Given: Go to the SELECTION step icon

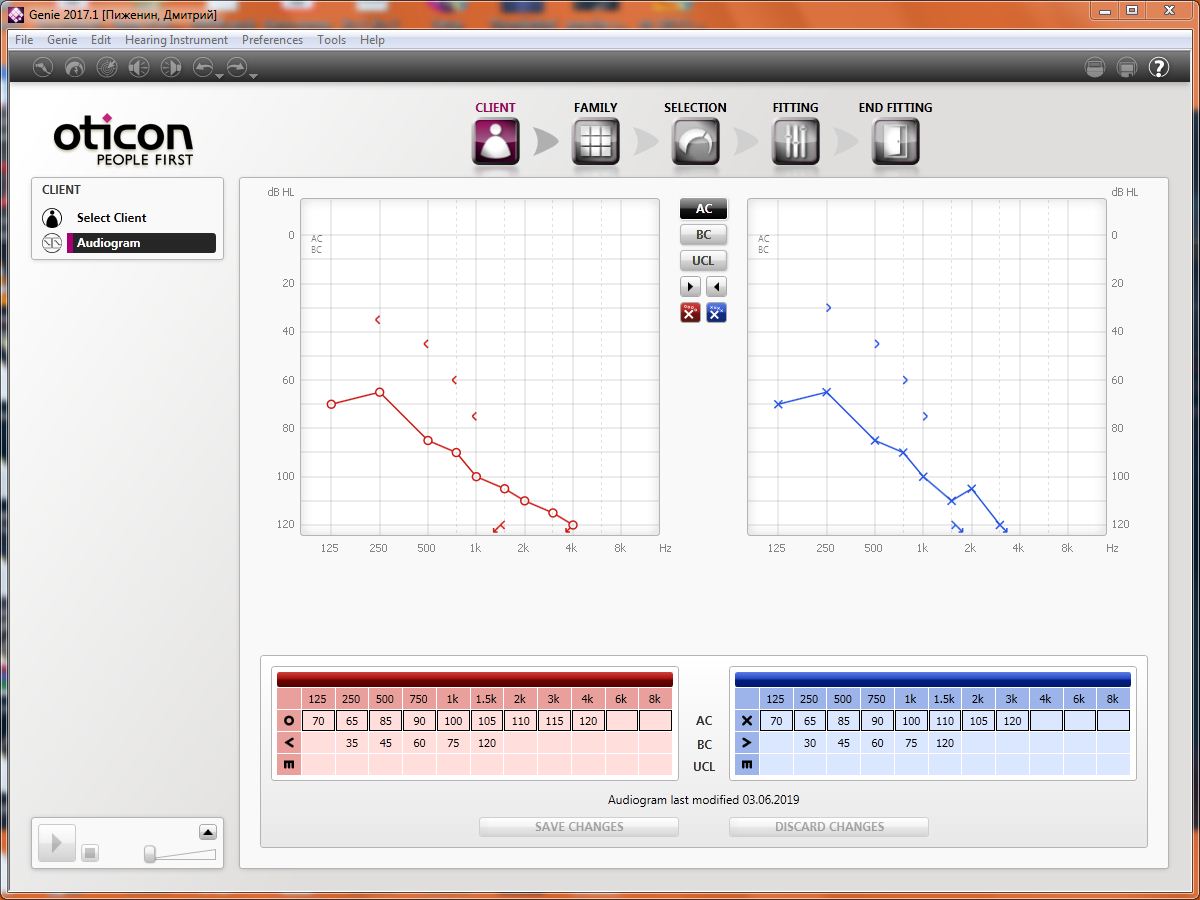Looking at the screenshot, I should [x=696, y=142].
